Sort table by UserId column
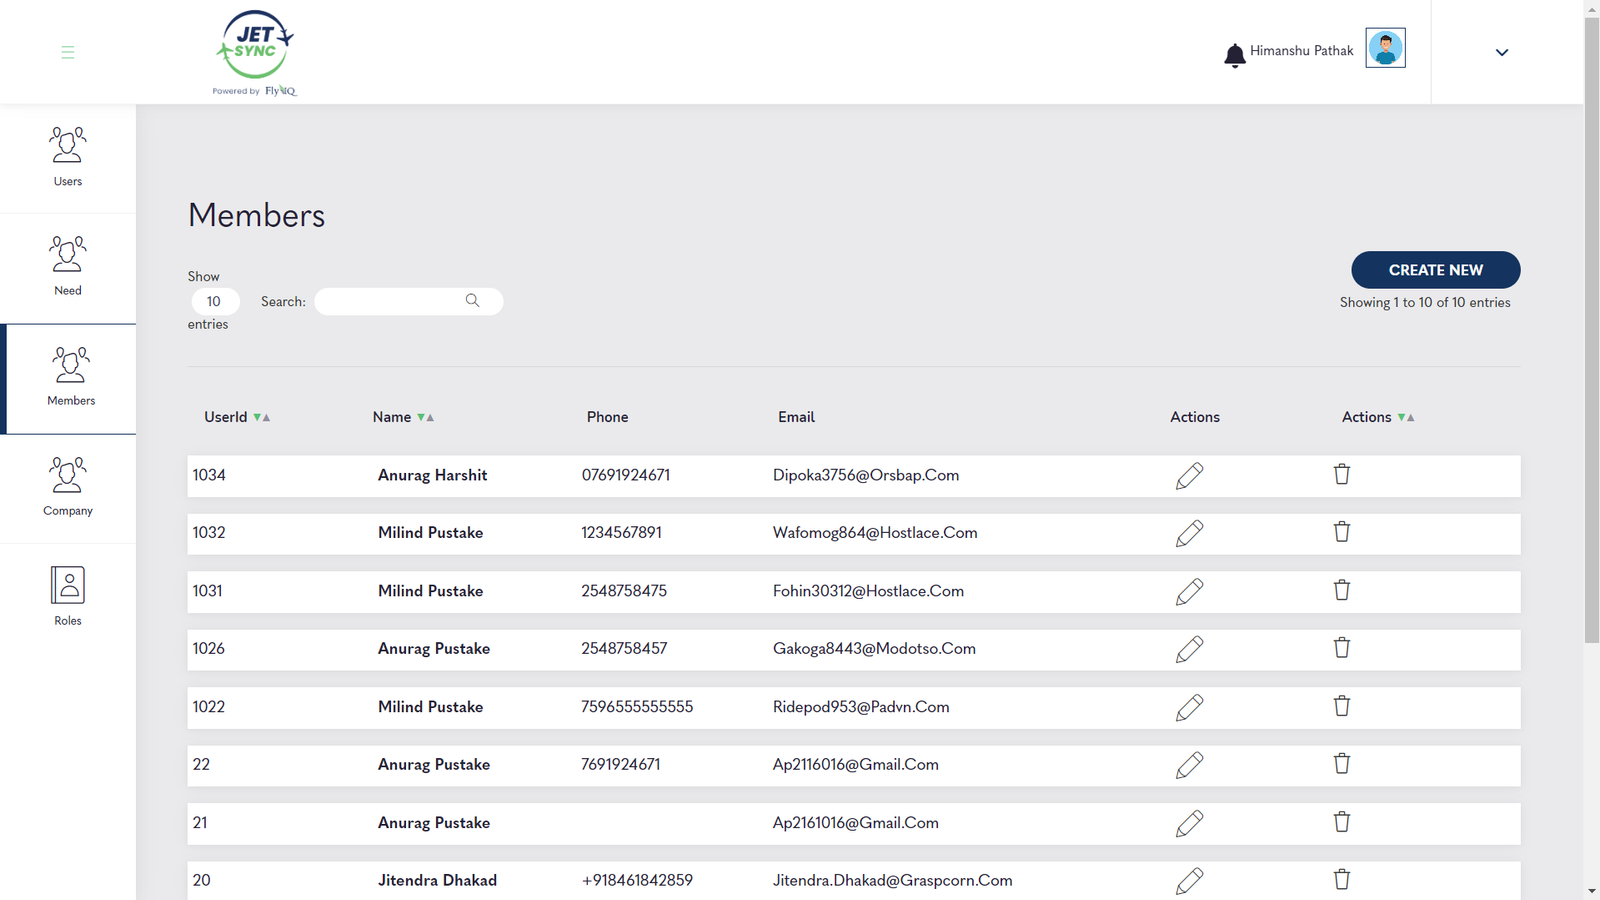 pyautogui.click(x=237, y=417)
